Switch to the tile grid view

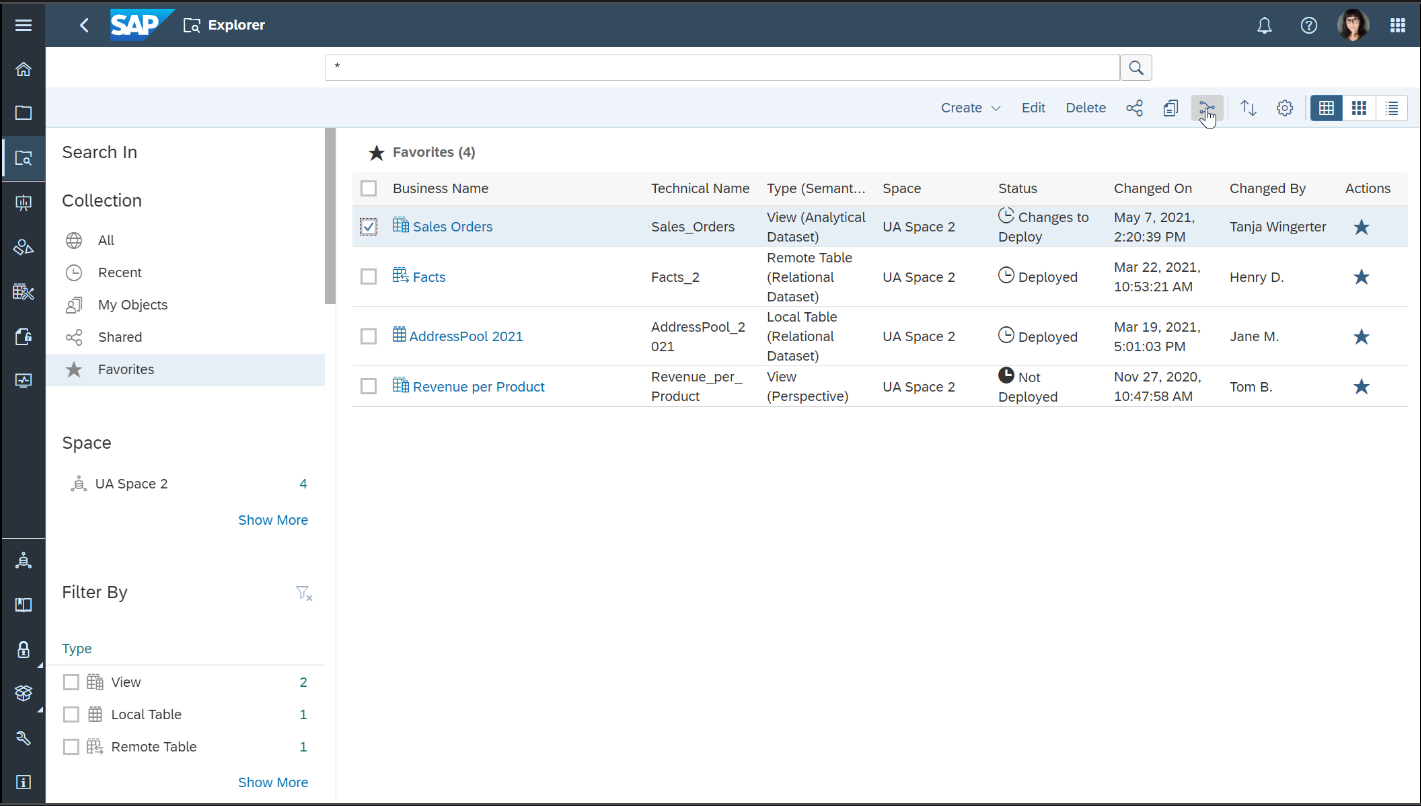1359,108
